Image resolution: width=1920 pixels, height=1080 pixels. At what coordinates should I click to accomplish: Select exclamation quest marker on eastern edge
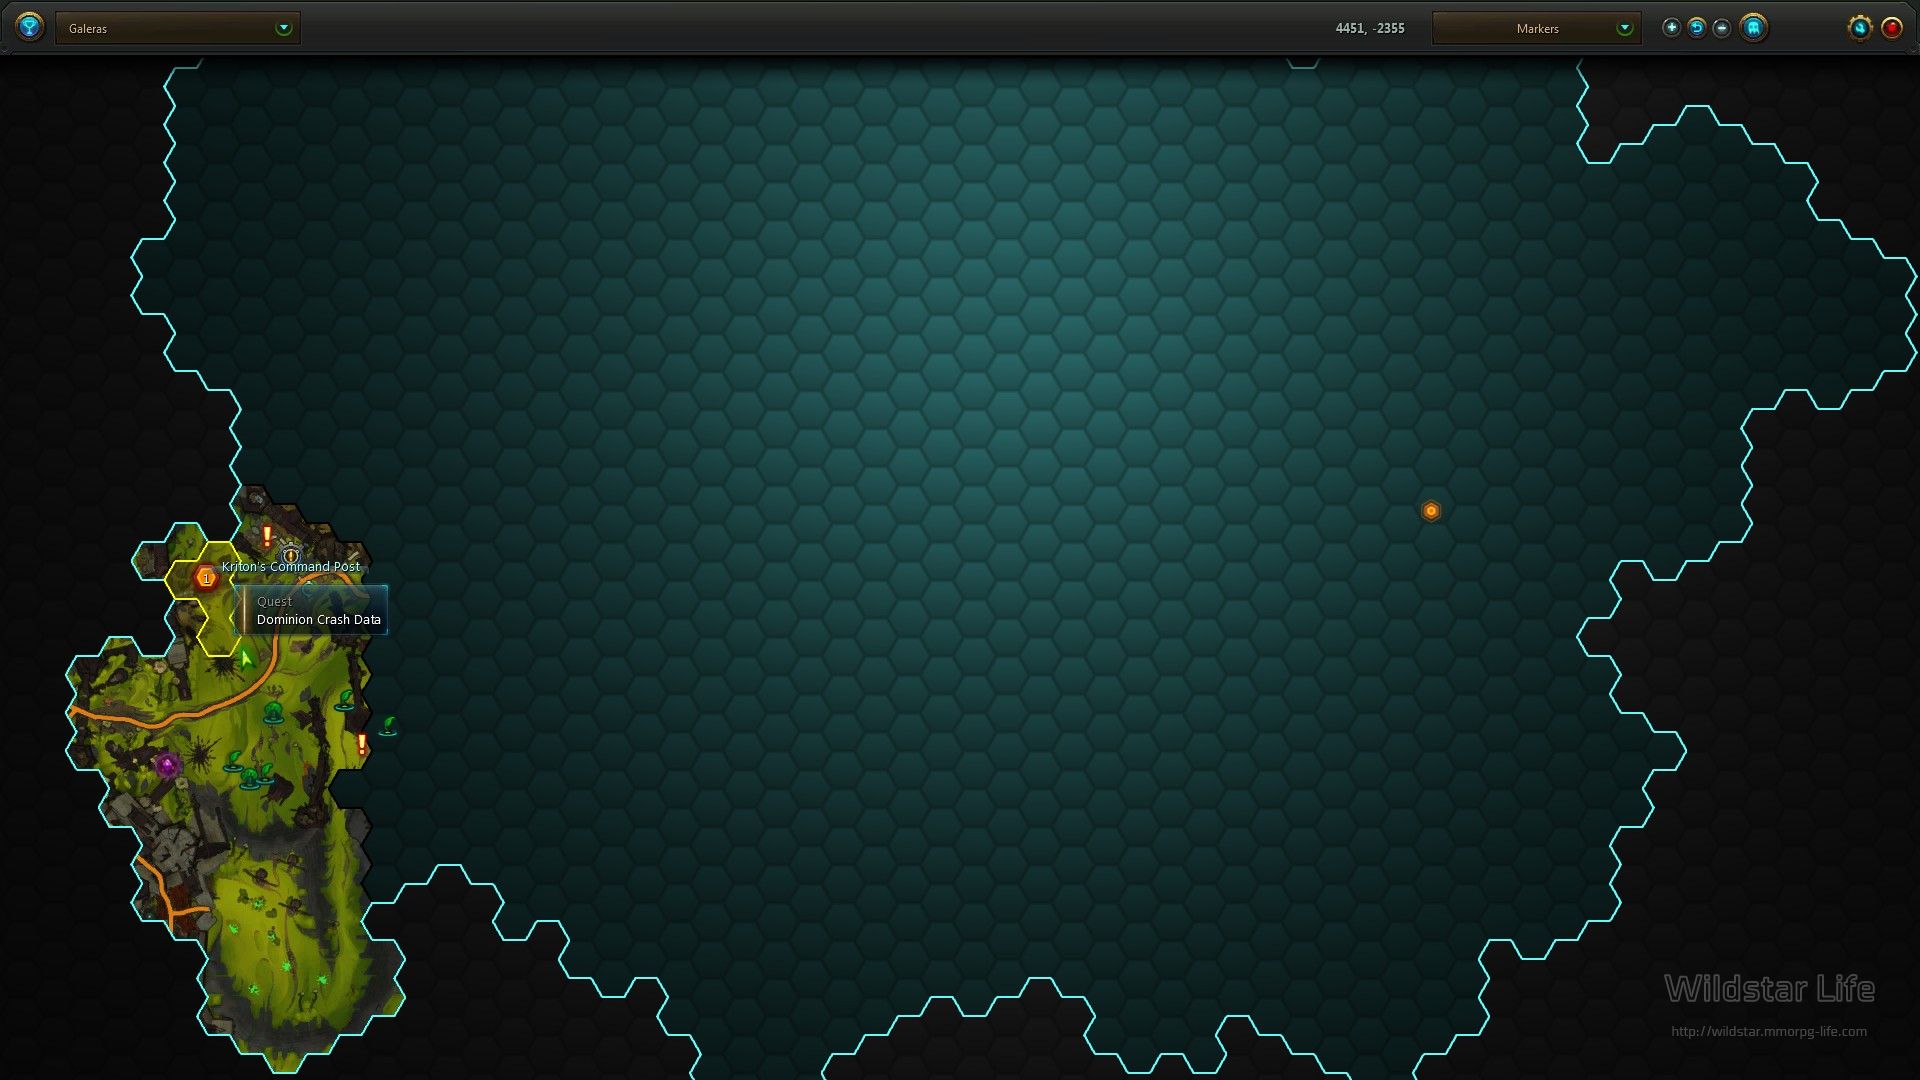(362, 744)
